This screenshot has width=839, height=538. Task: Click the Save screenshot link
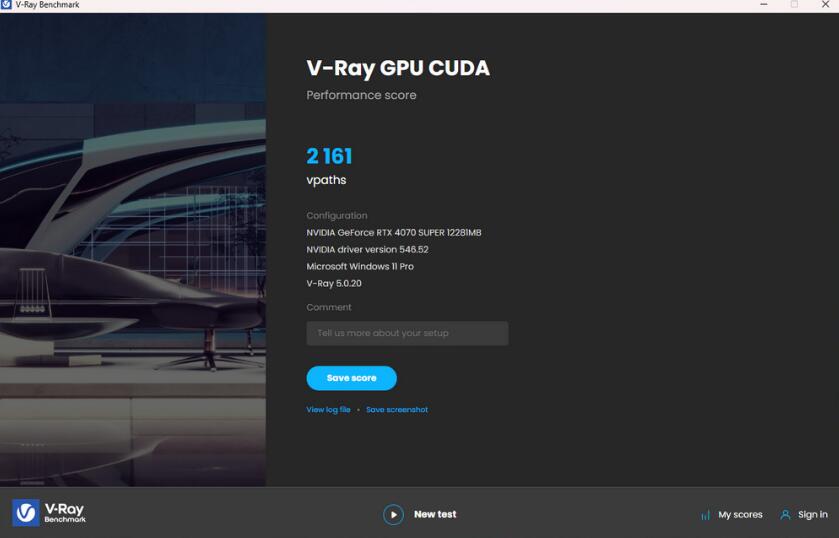397,410
